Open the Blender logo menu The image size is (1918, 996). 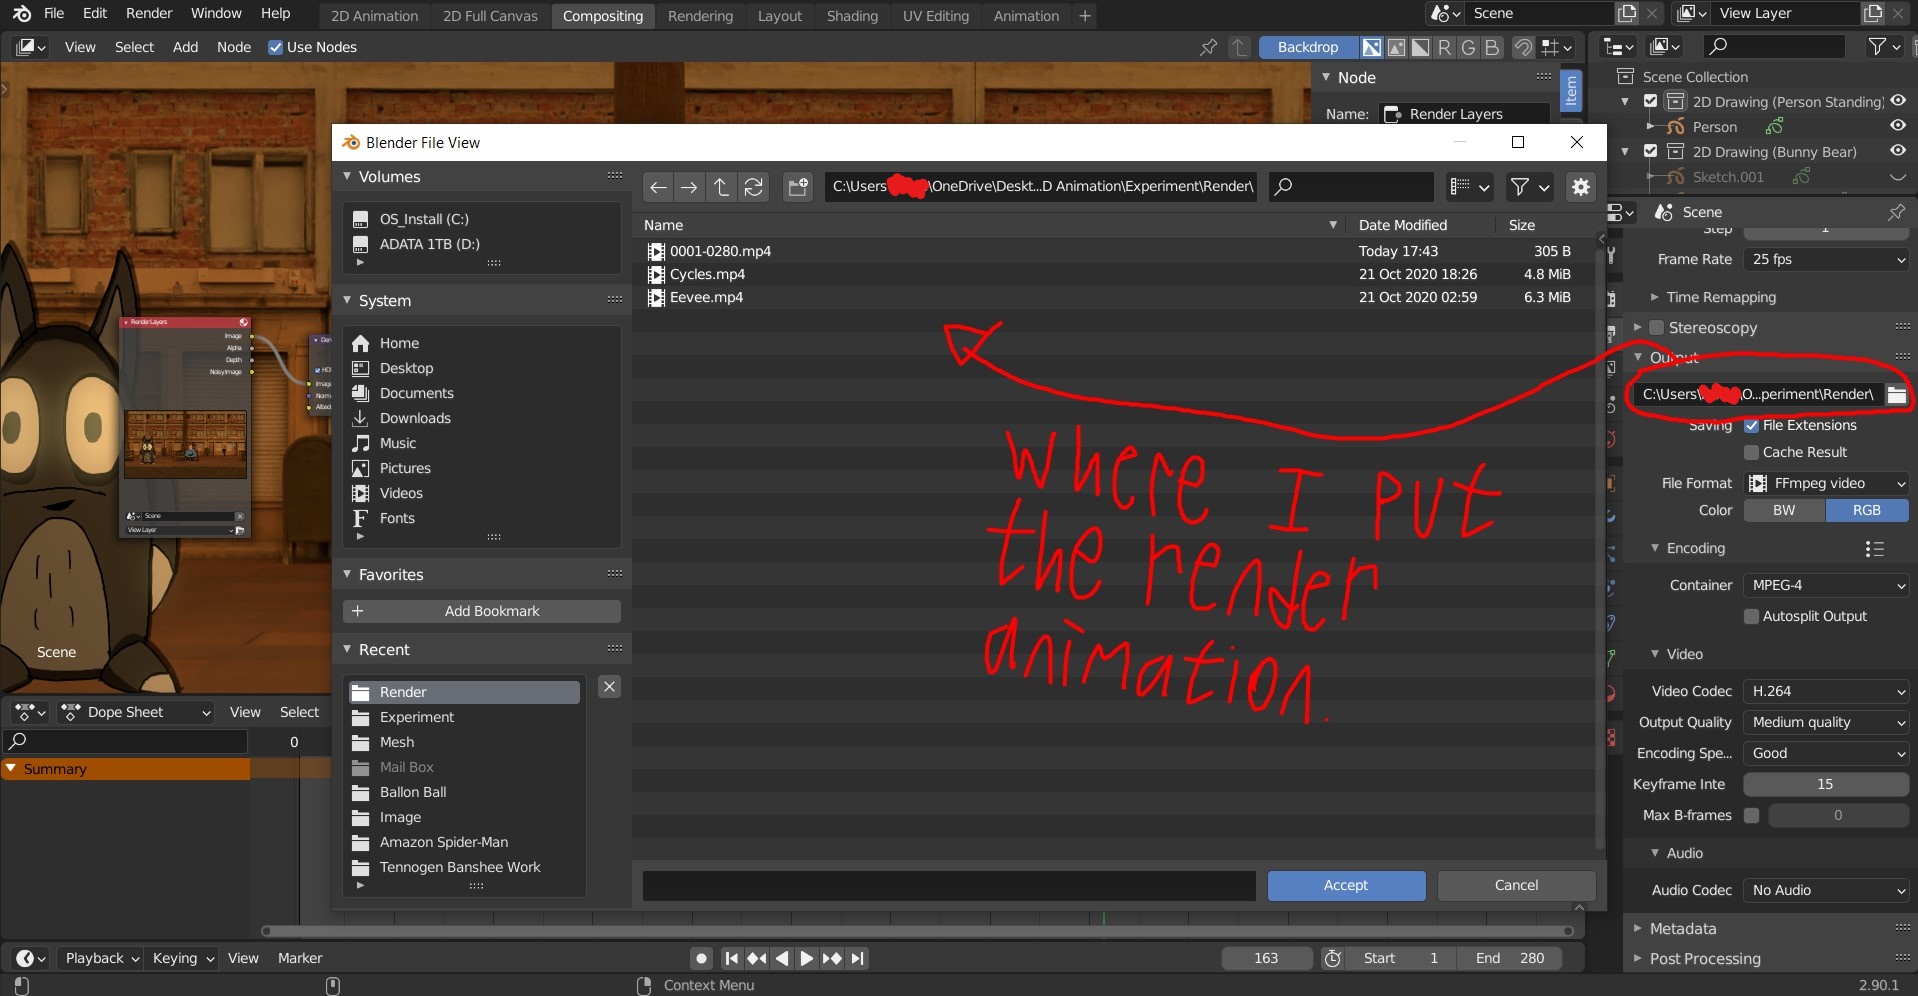click(x=22, y=14)
